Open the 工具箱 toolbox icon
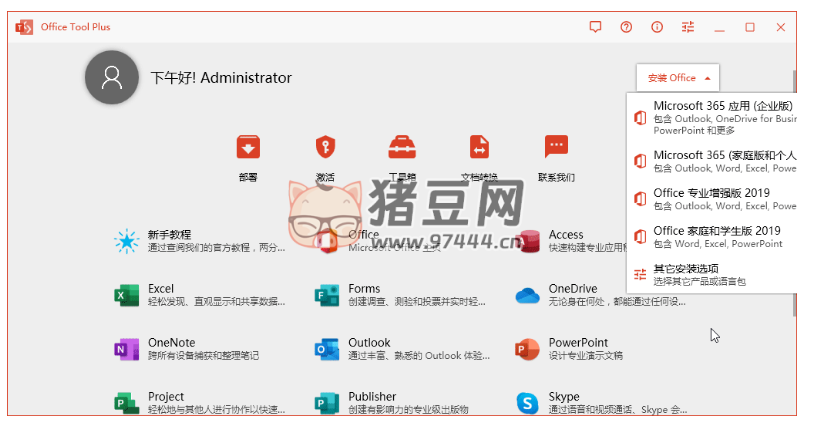814x426 pixels. 402,149
